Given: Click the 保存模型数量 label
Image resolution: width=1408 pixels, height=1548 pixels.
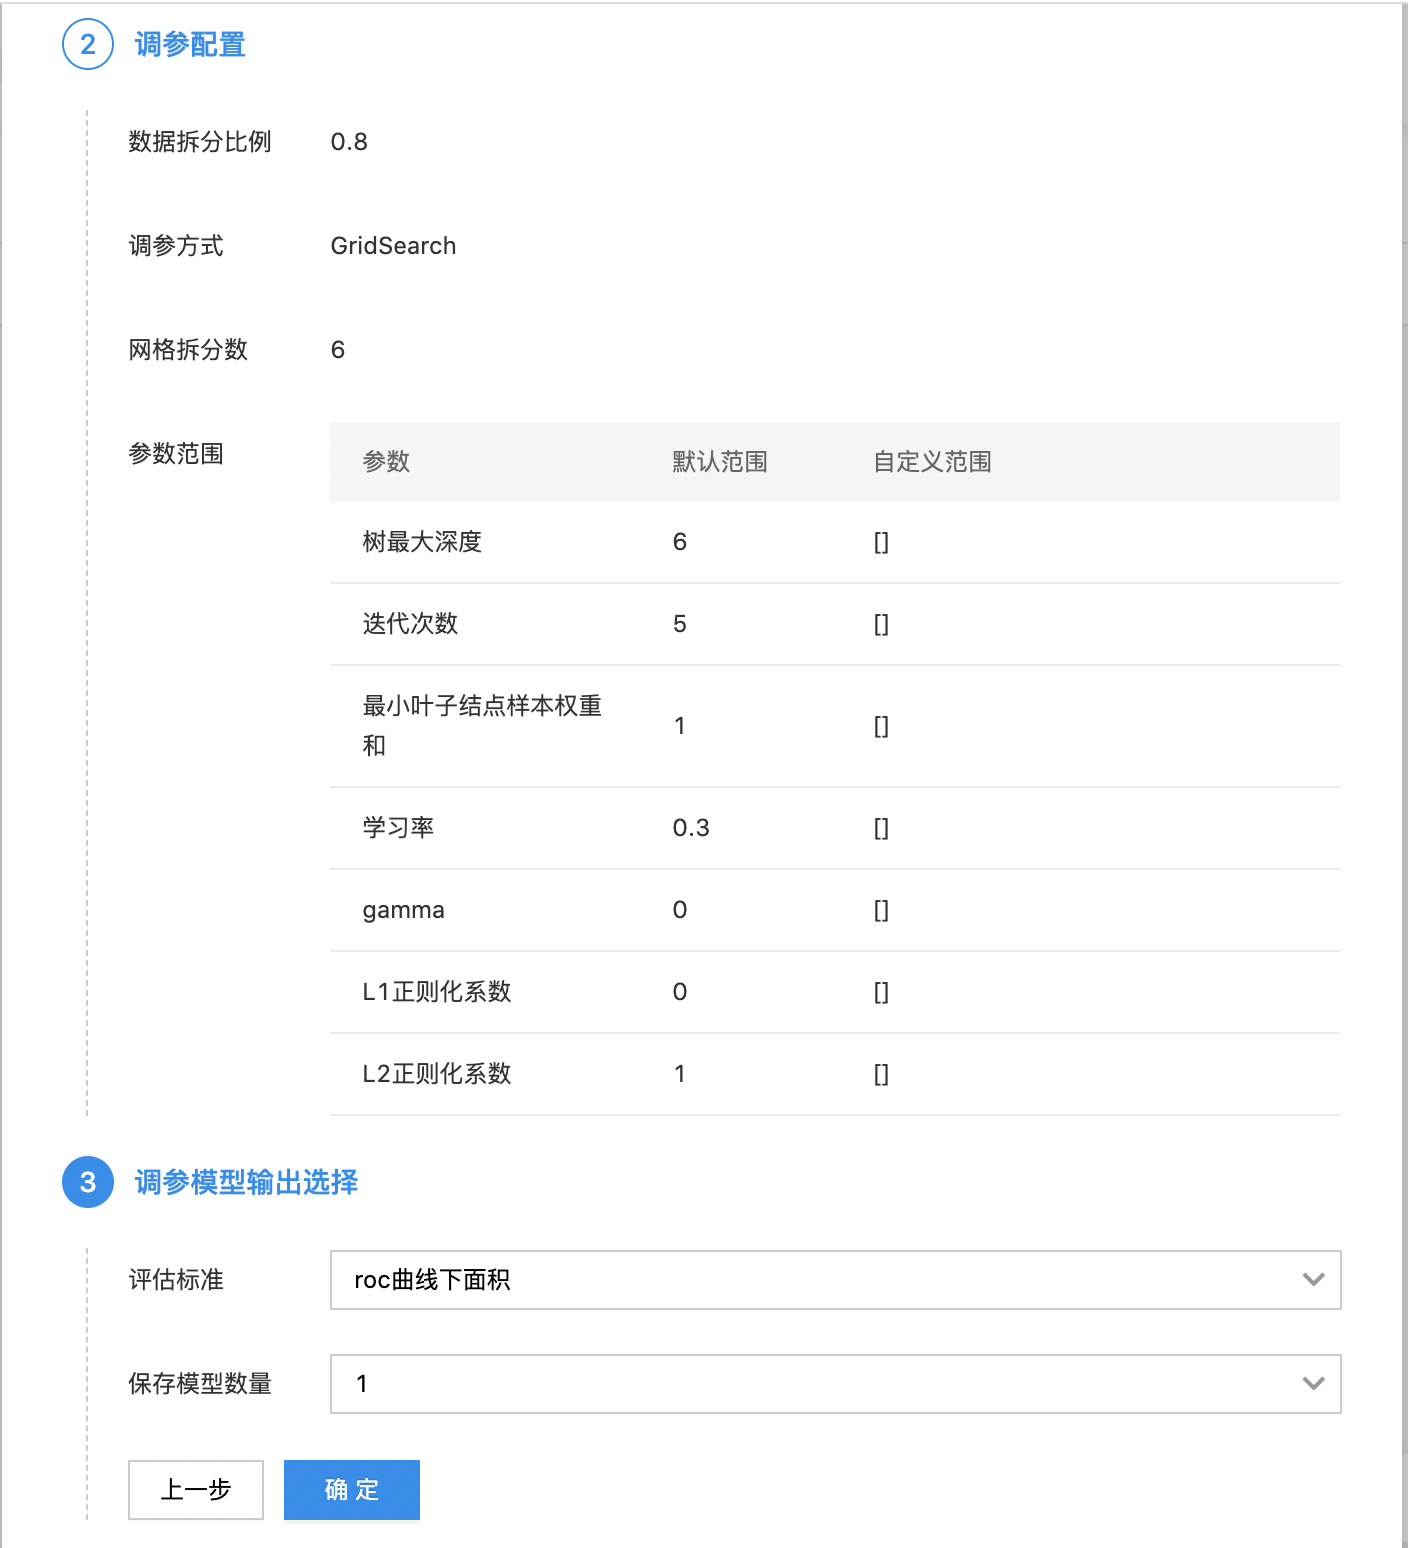Looking at the screenshot, I should click(200, 1384).
